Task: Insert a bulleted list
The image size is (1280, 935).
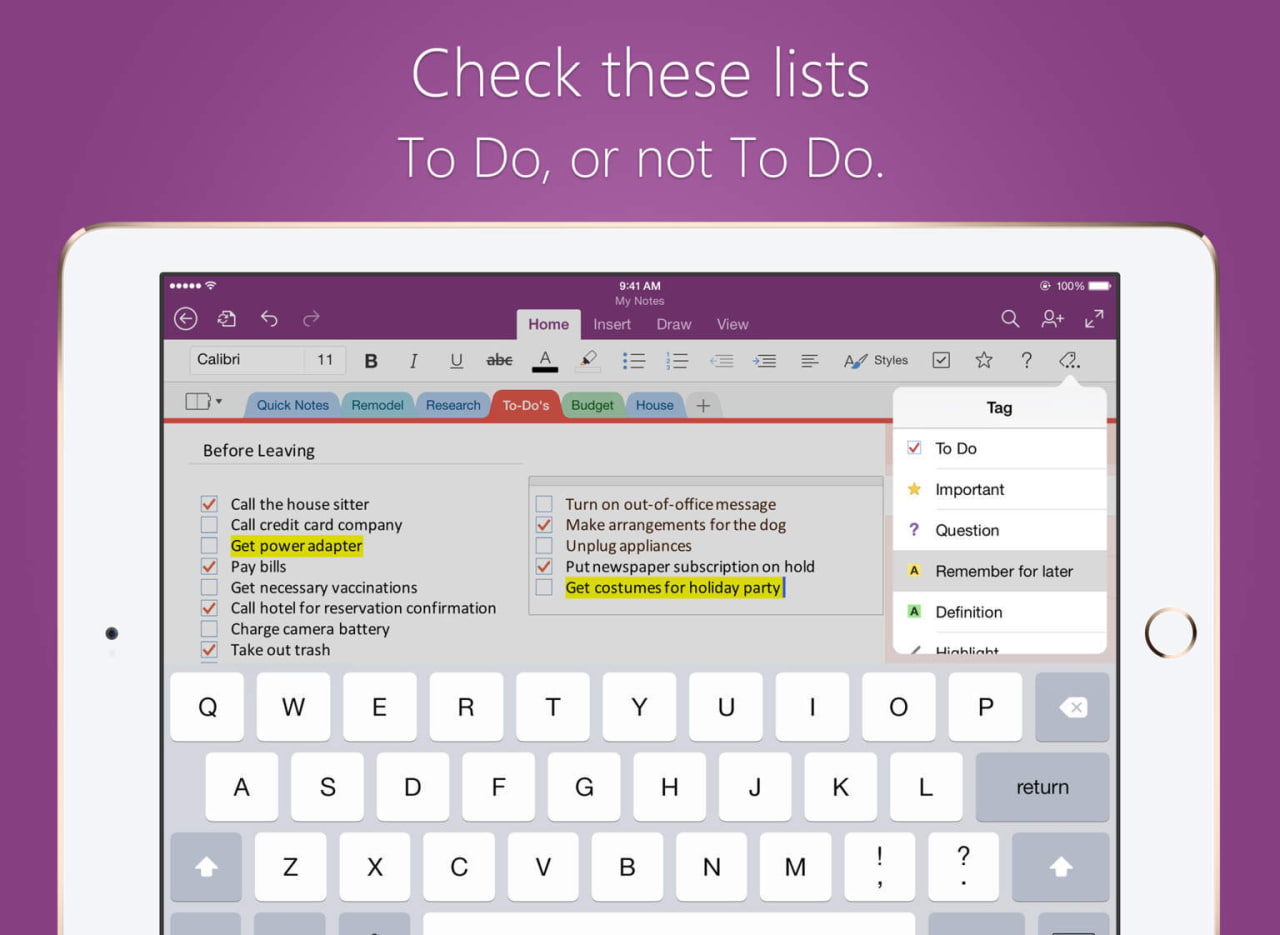Action: (x=633, y=361)
